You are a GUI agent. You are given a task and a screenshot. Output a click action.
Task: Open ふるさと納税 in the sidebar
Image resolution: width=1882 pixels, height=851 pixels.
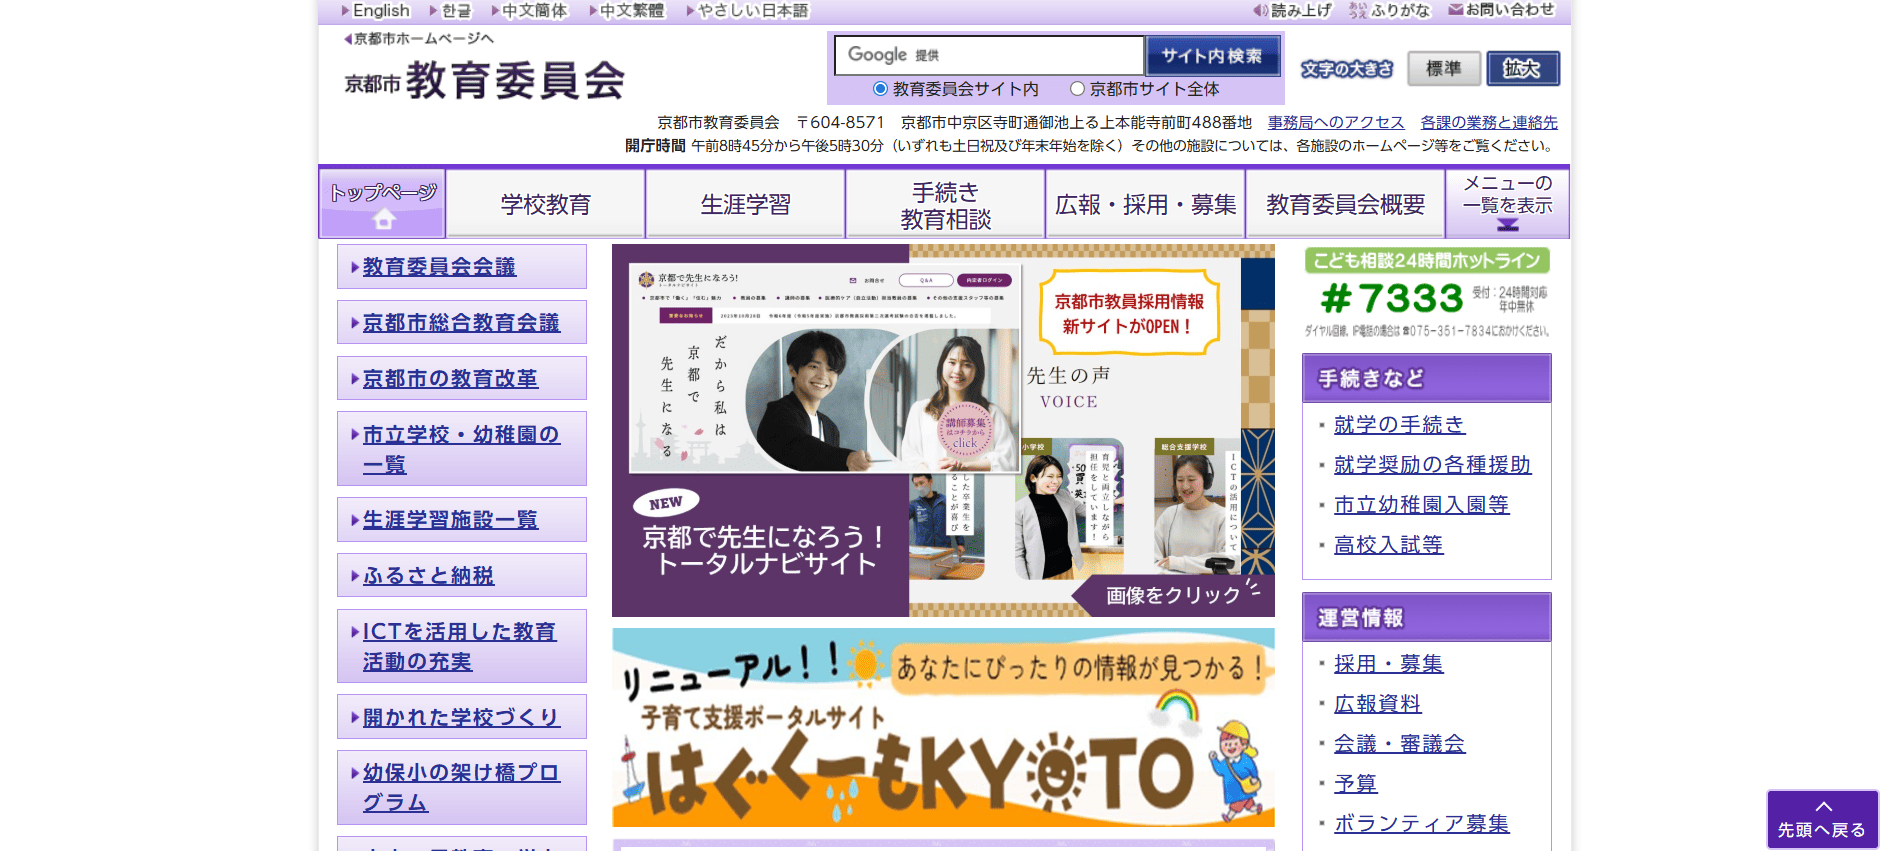(x=462, y=576)
